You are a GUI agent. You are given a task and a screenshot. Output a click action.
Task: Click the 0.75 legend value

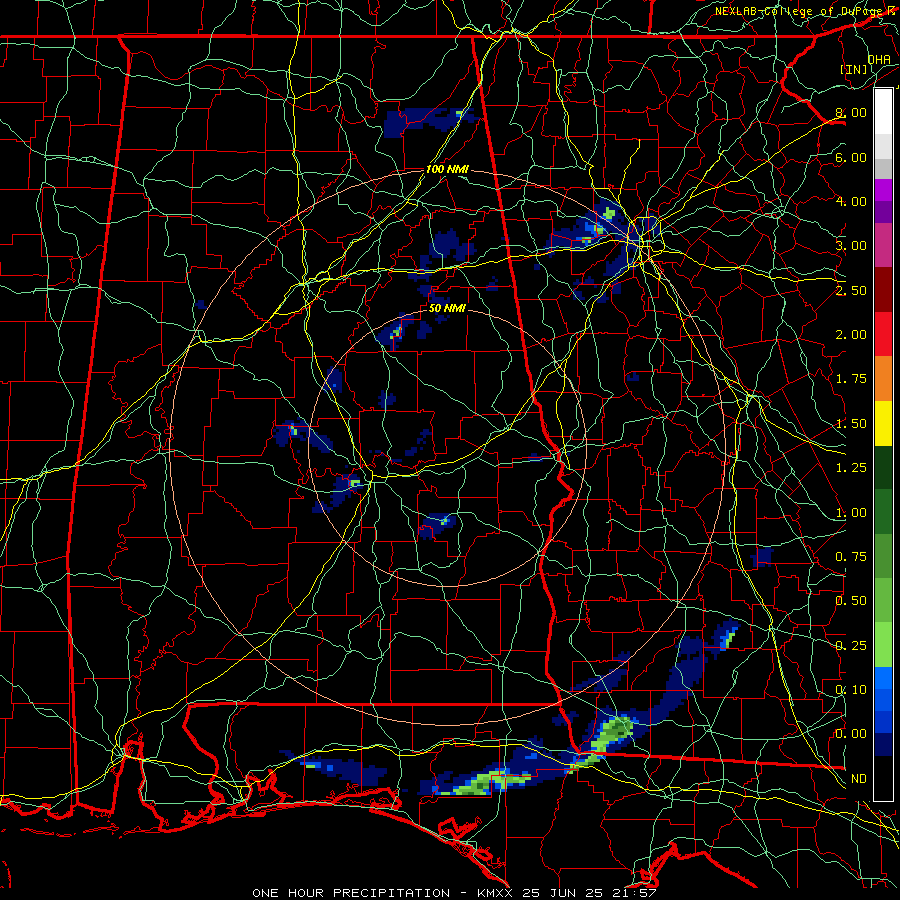click(851, 557)
